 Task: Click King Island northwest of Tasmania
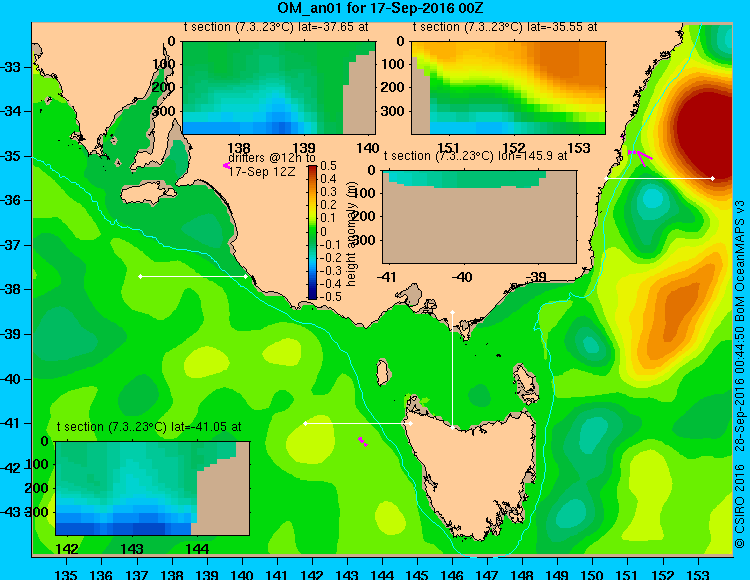coord(382,372)
